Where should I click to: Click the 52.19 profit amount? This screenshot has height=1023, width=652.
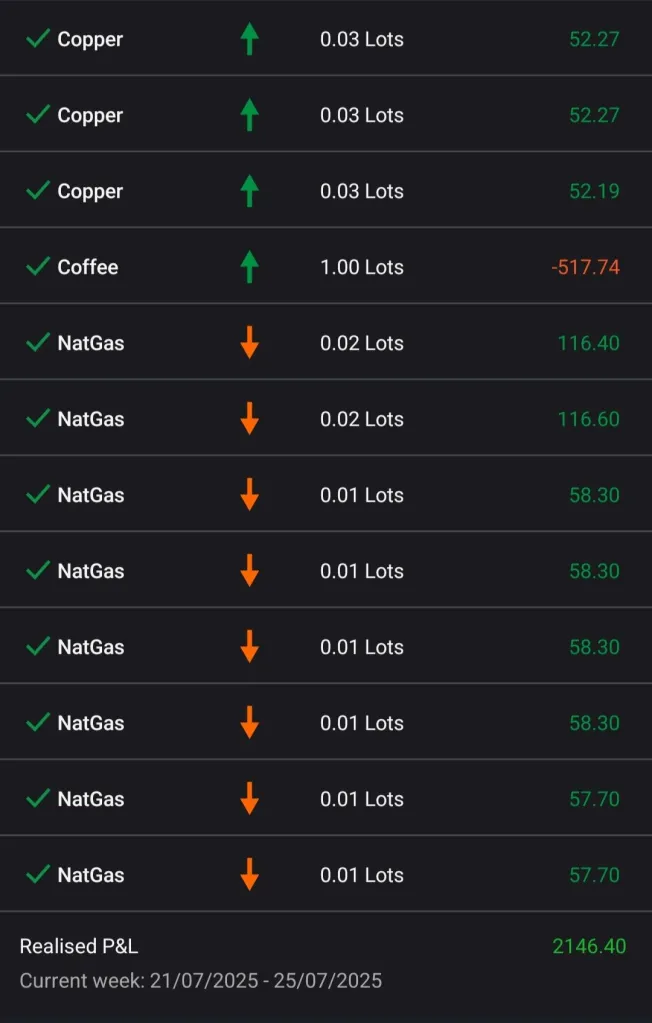click(x=594, y=191)
